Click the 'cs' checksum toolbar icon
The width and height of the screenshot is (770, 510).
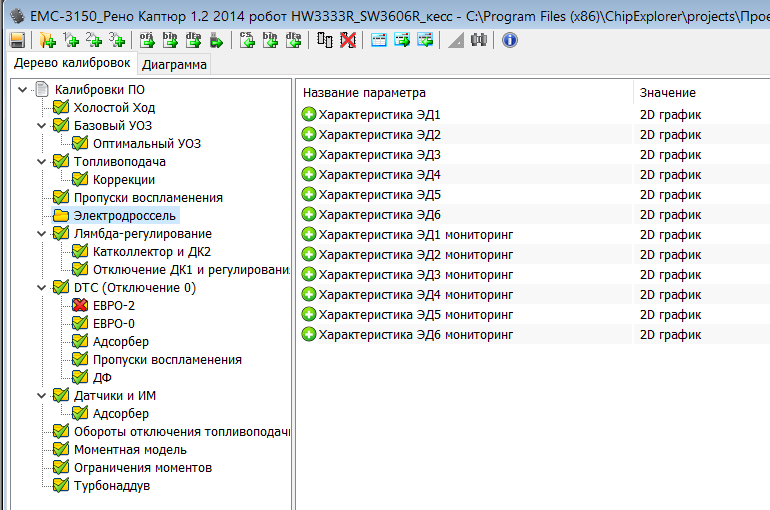(247, 40)
